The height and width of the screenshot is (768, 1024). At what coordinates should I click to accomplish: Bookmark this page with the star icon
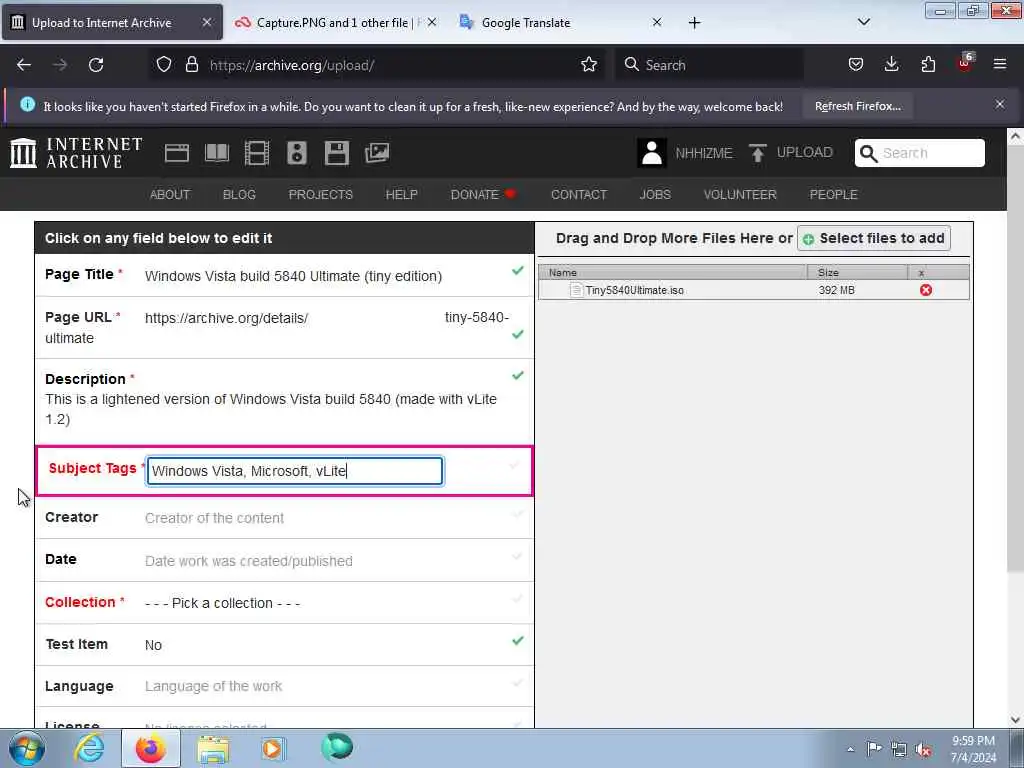point(588,65)
